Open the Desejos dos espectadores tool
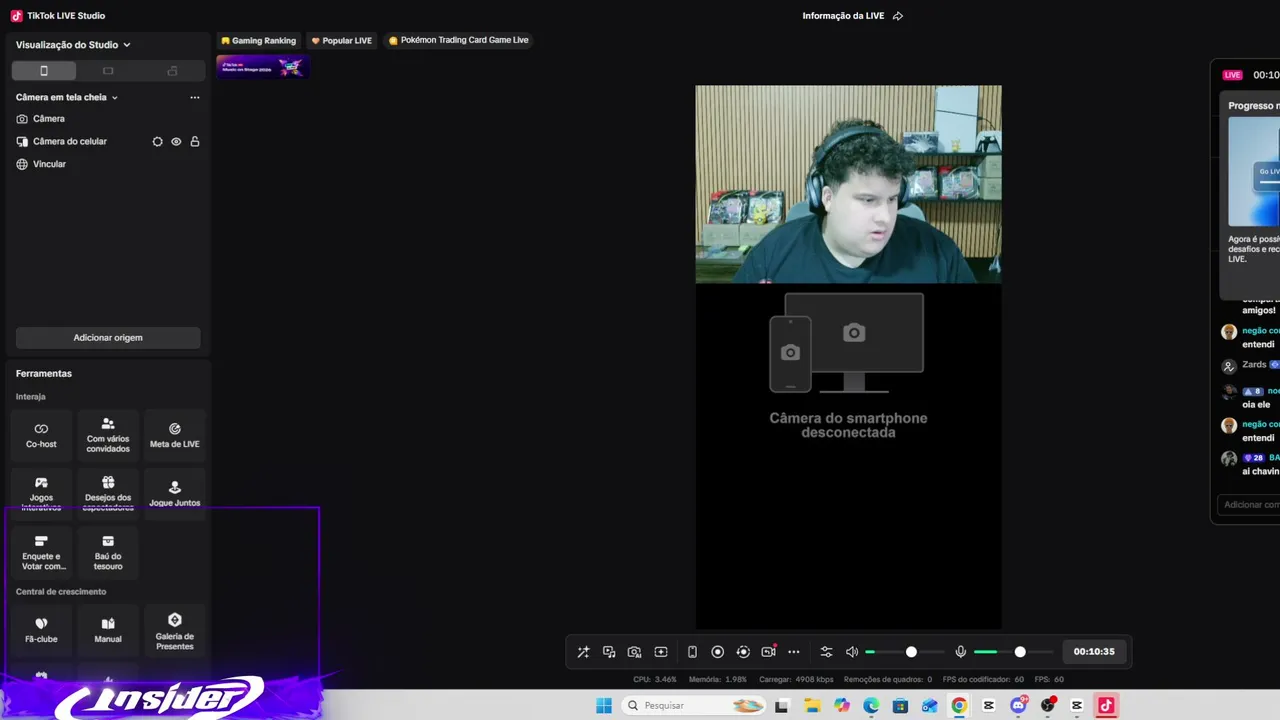Image resolution: width=1280 pixels, height=720 pixels. click(x=108, y=494)
